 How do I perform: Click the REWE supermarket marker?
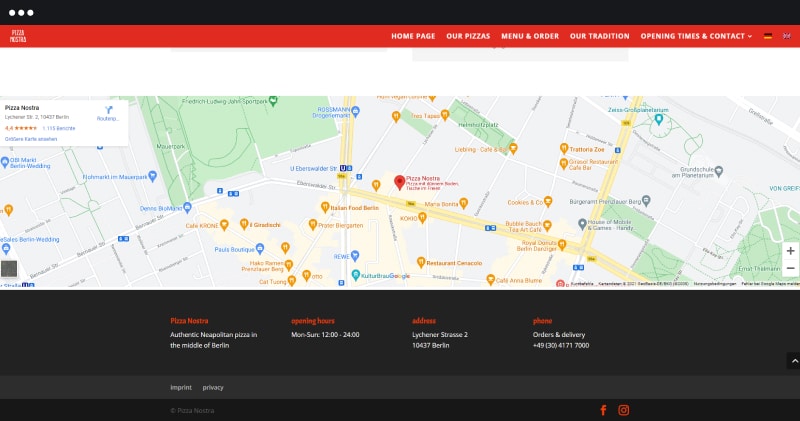pyautogui.click(x=355, y=255)
